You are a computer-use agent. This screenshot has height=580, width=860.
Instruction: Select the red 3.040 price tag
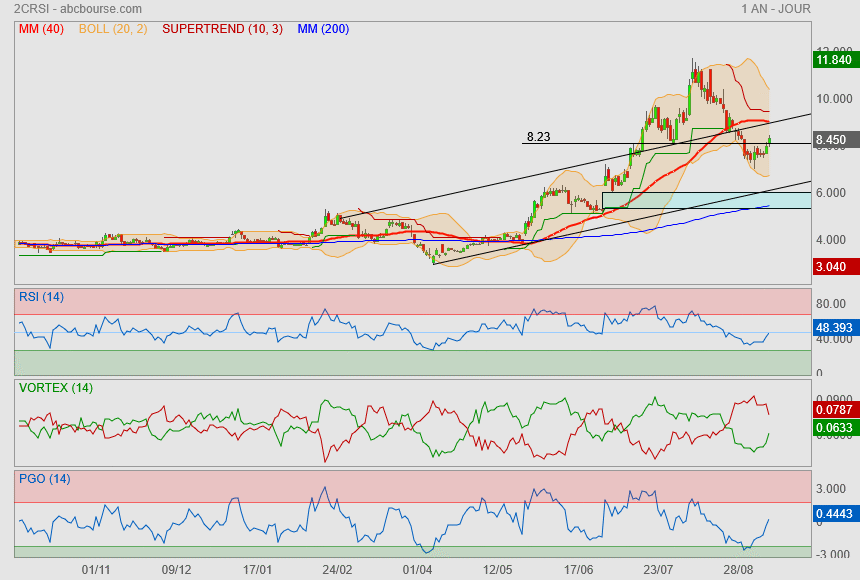833,267
